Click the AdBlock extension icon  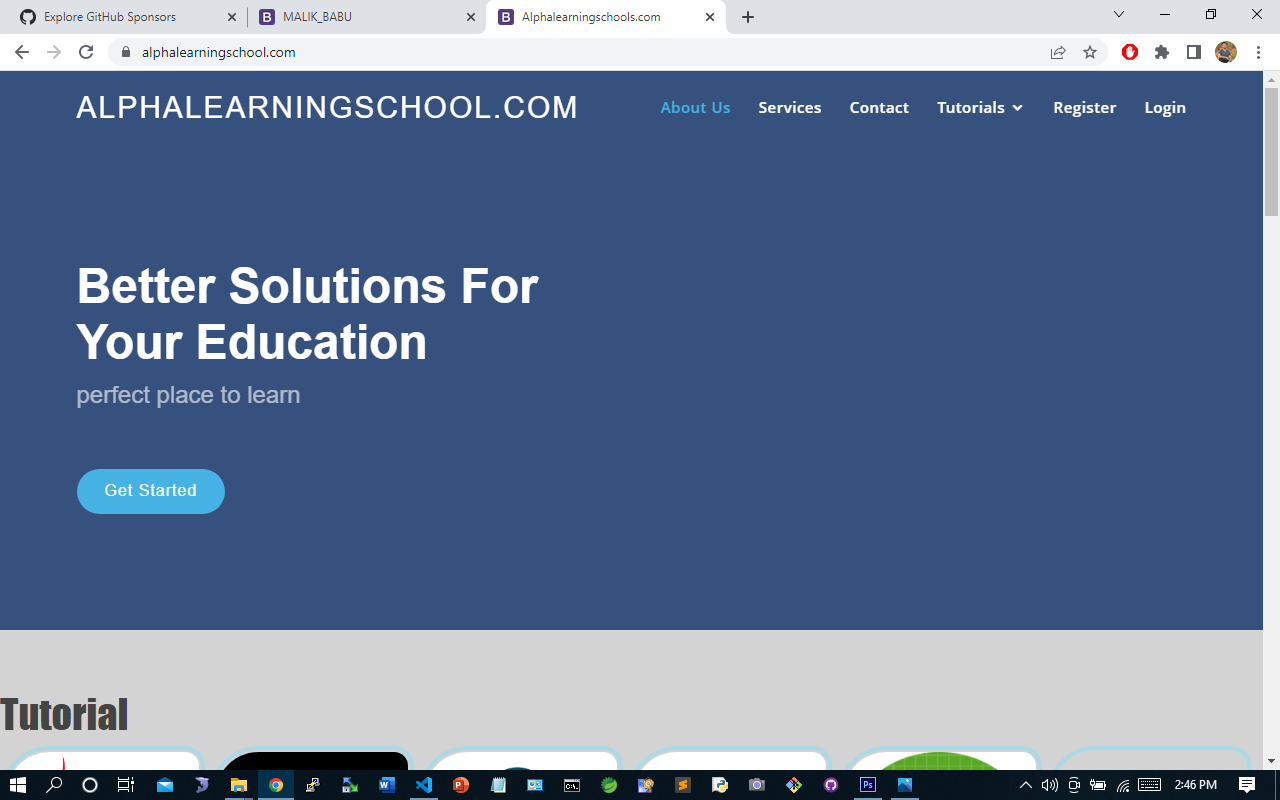[1130, 52]
